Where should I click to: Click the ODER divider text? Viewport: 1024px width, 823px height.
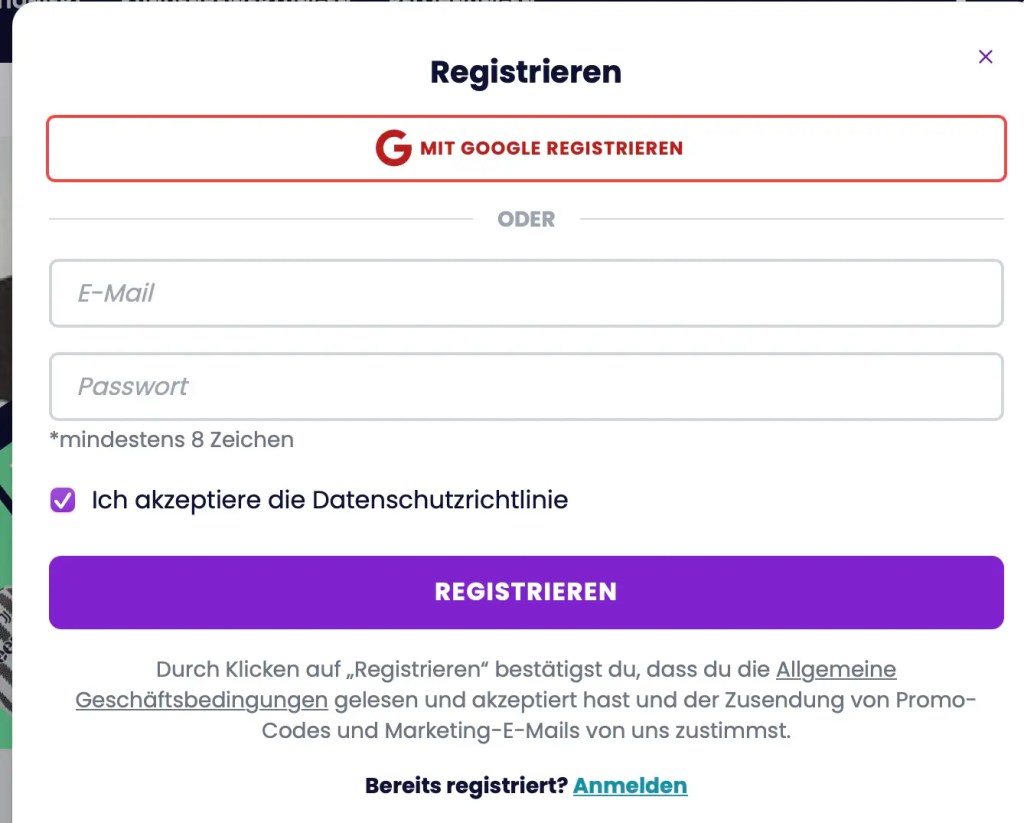point(526,219)
